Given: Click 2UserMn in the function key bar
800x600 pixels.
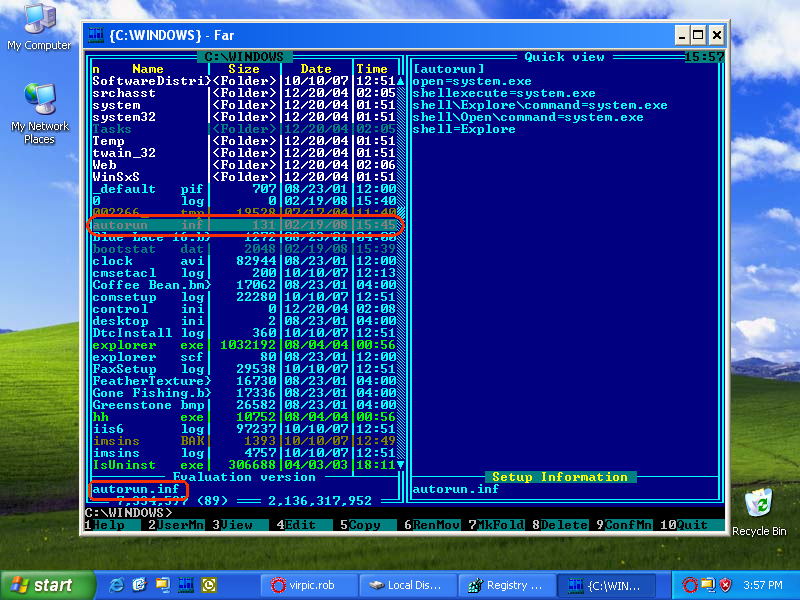Looking at the screenshot, I should click(176, 525).
